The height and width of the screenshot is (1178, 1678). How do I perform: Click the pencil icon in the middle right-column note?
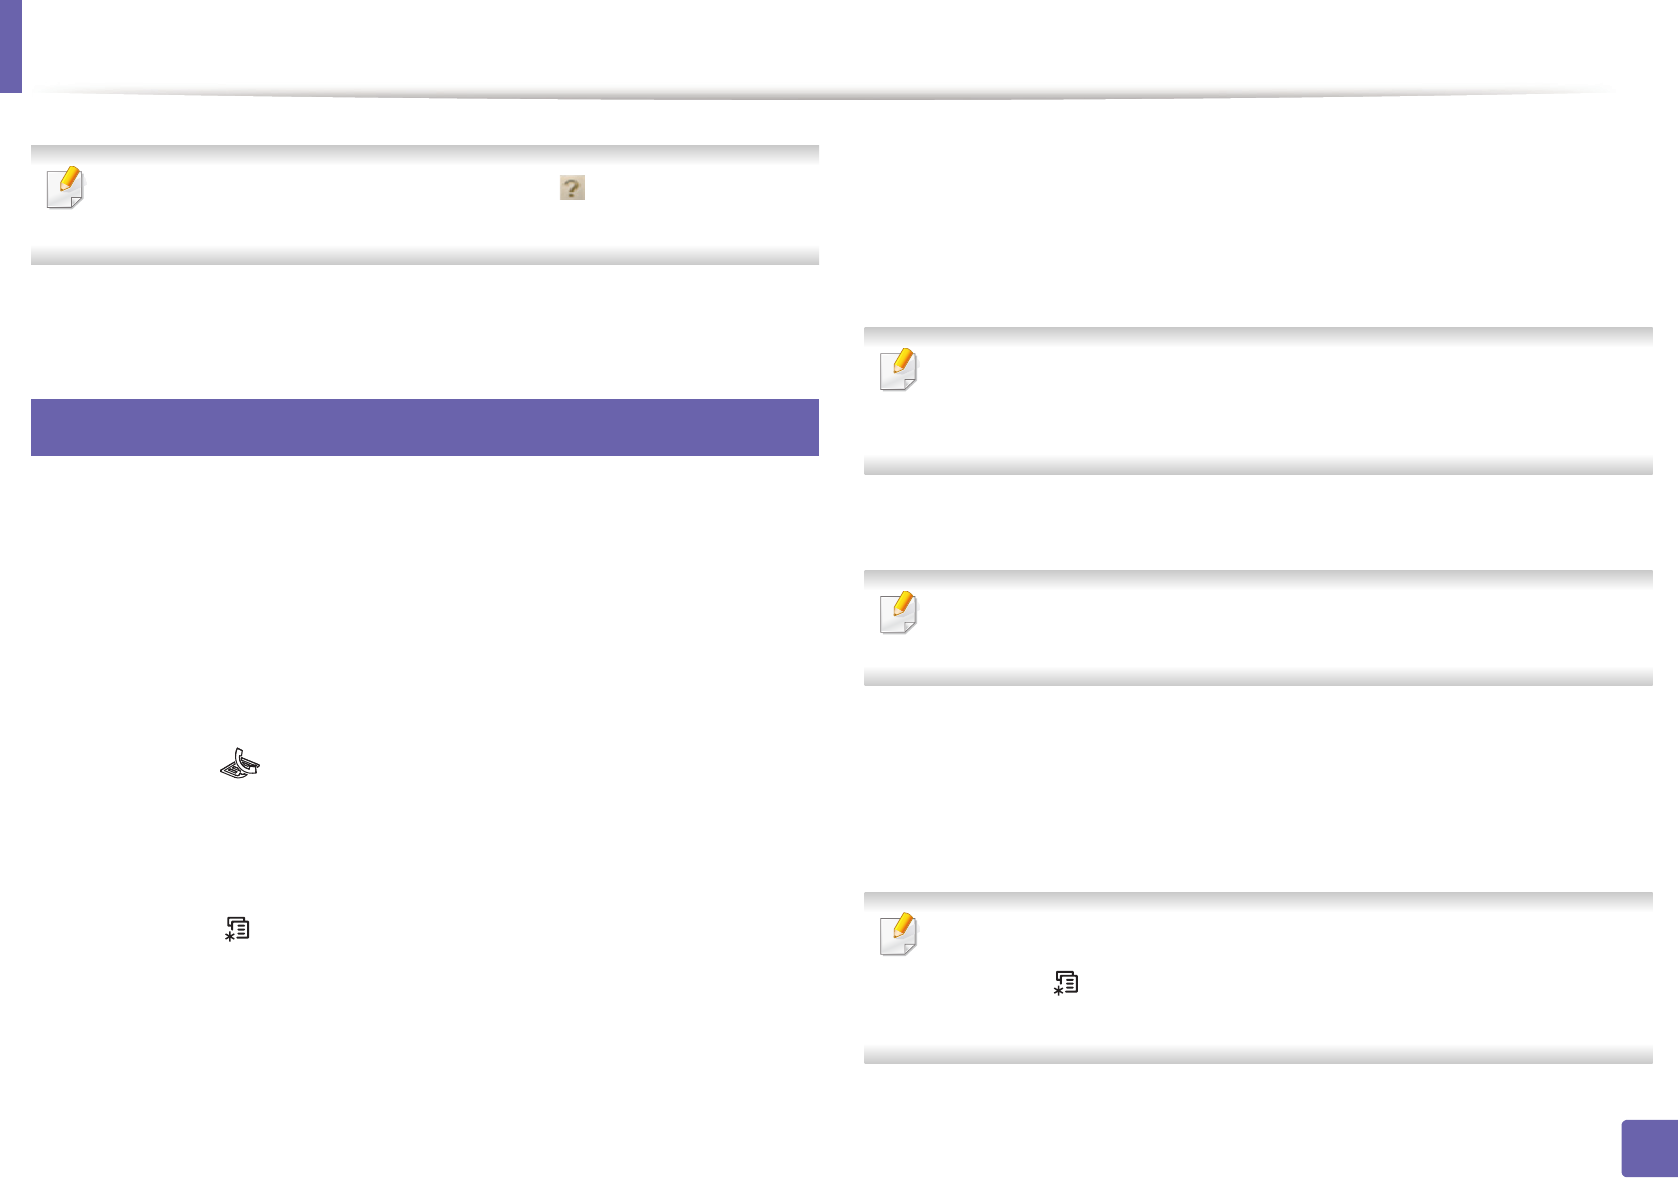click(898, 612)
